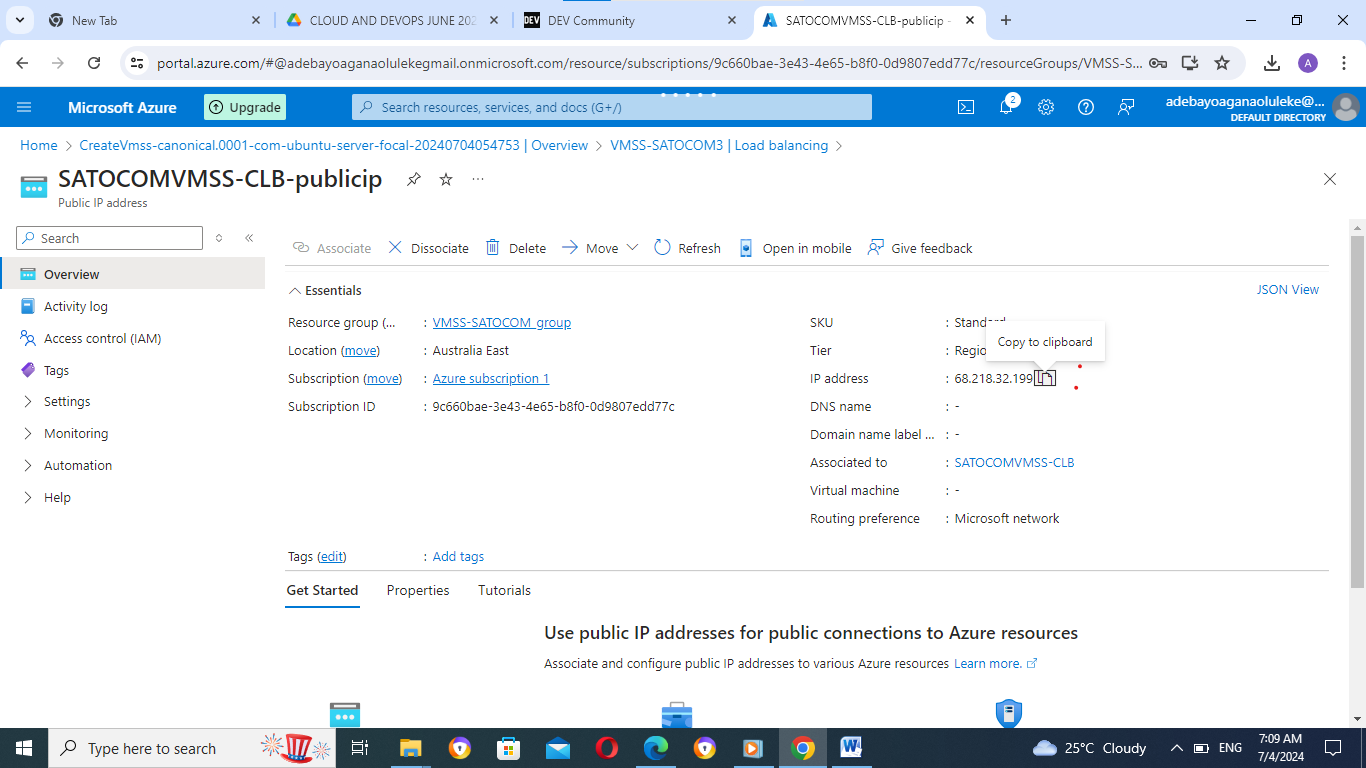Expand the Help menu group
The image size is (1366, 768).
[x=57, y=497]
